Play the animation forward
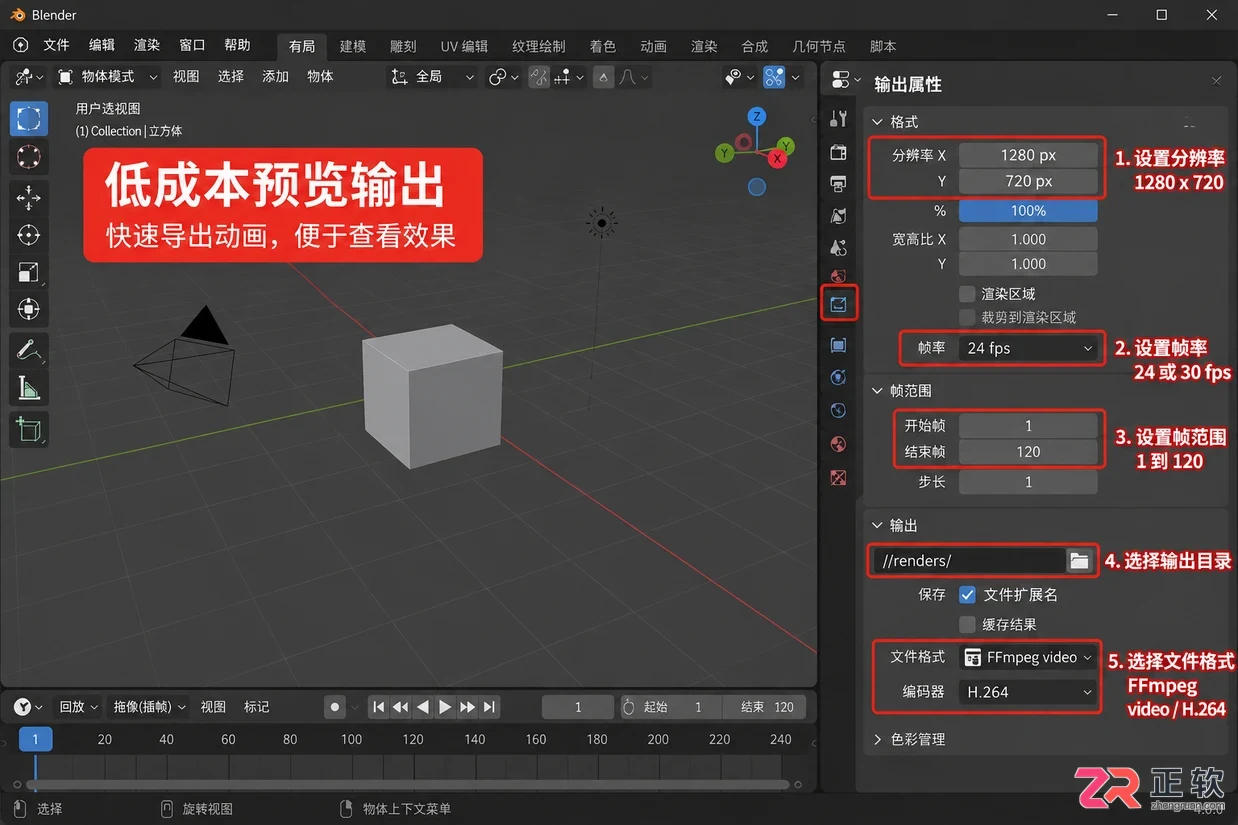The width and height of the screenshot is (1238, 825). tap(445, 707)
